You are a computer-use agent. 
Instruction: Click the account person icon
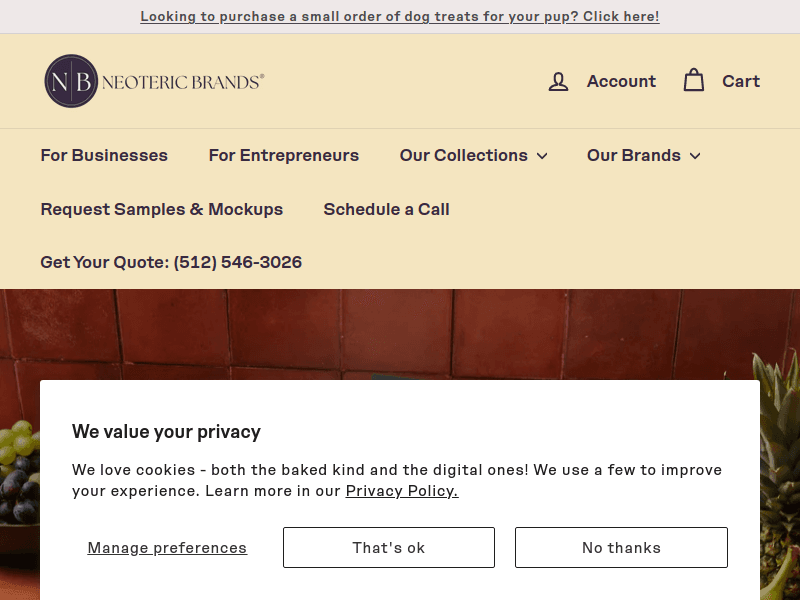558,82
